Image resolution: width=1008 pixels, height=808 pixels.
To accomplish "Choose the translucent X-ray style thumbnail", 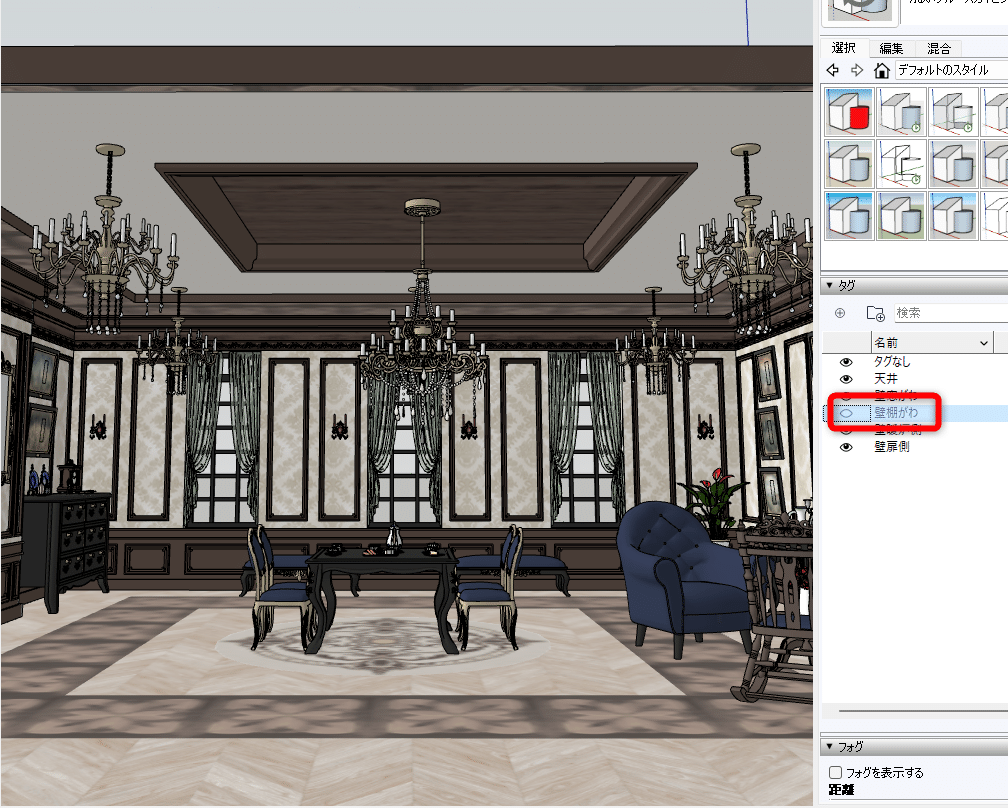I will [953, 112].
